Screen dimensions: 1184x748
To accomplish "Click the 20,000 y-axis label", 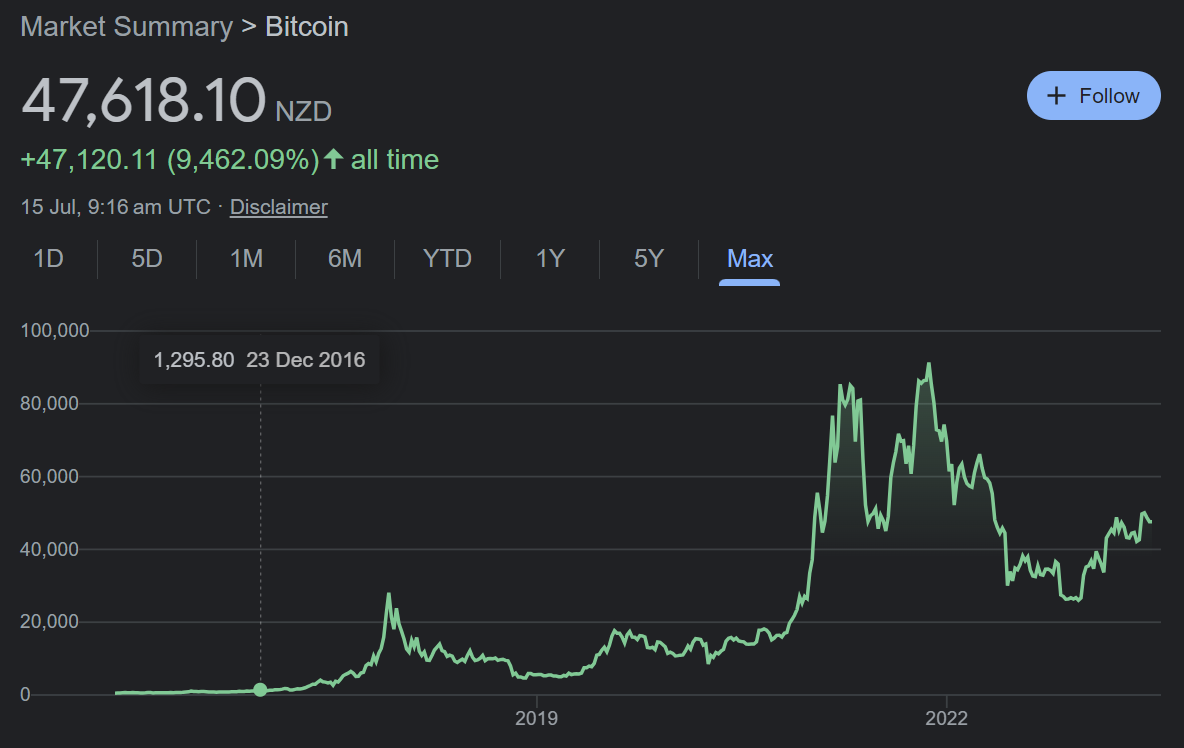I will [x=49, y=622].
